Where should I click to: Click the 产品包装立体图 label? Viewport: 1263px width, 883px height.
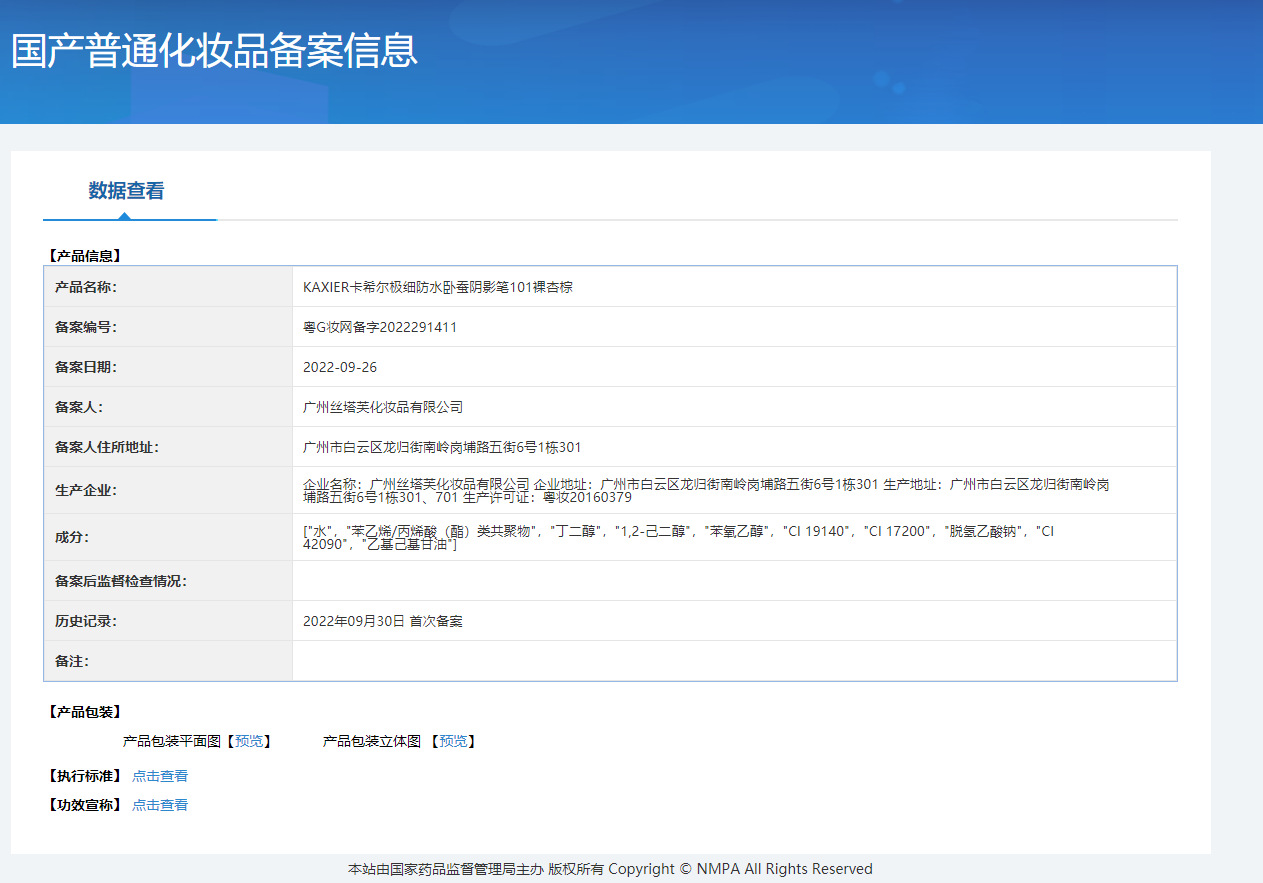(x=372, y=741)
